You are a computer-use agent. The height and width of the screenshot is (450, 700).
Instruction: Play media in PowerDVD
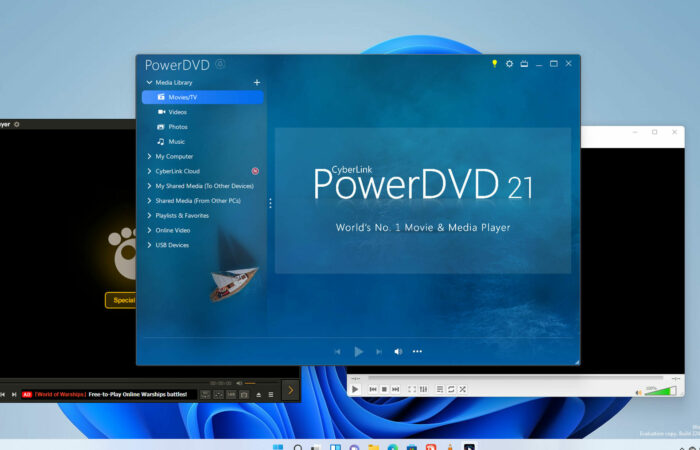[x=358, y=352]
